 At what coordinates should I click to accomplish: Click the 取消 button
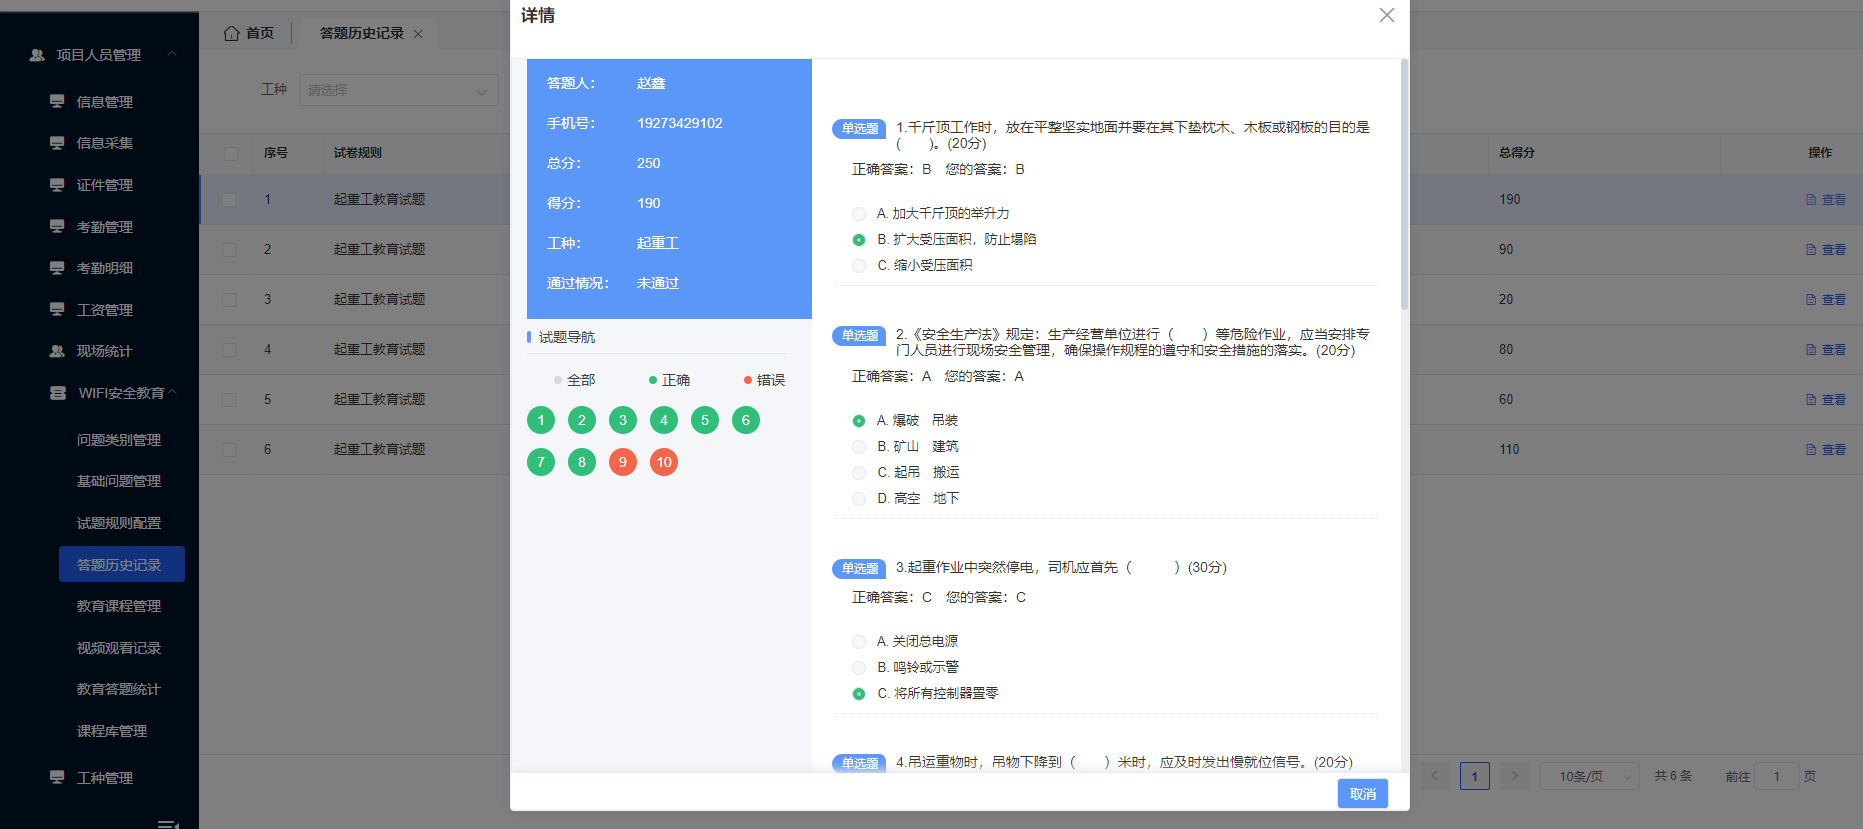coord(1362,794)
